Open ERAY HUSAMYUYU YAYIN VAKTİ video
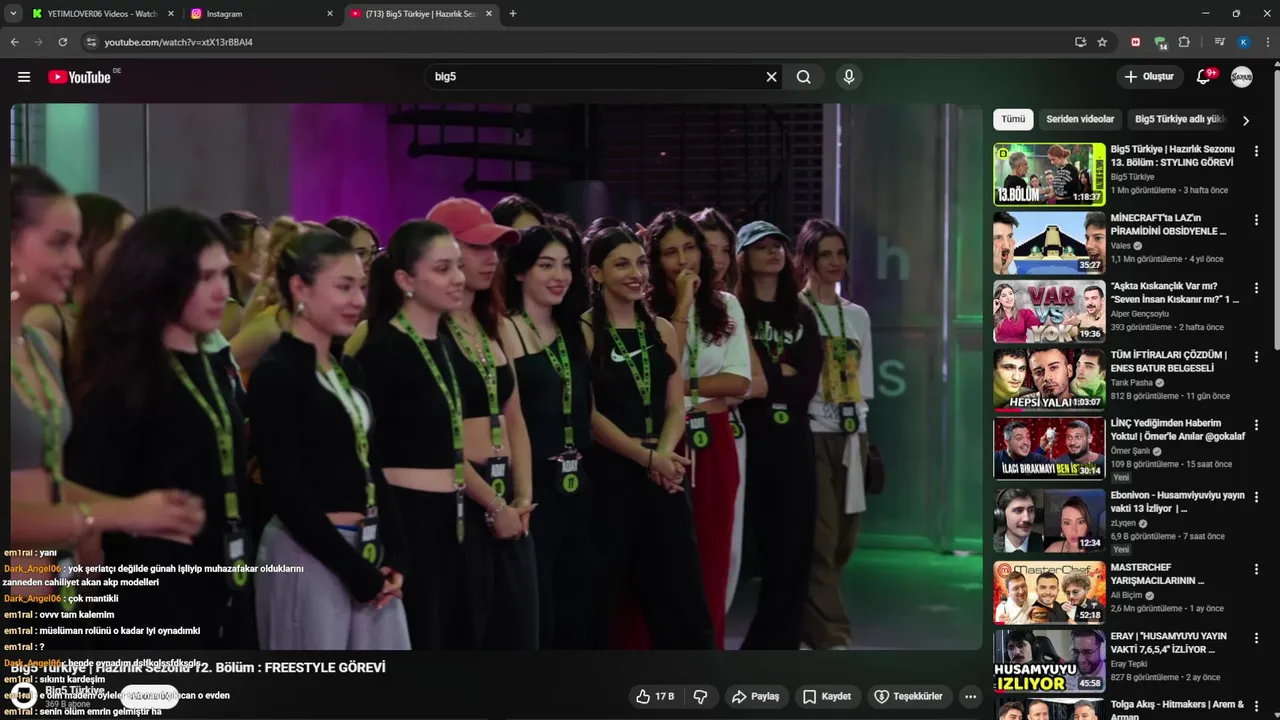 pos(1170,643)
